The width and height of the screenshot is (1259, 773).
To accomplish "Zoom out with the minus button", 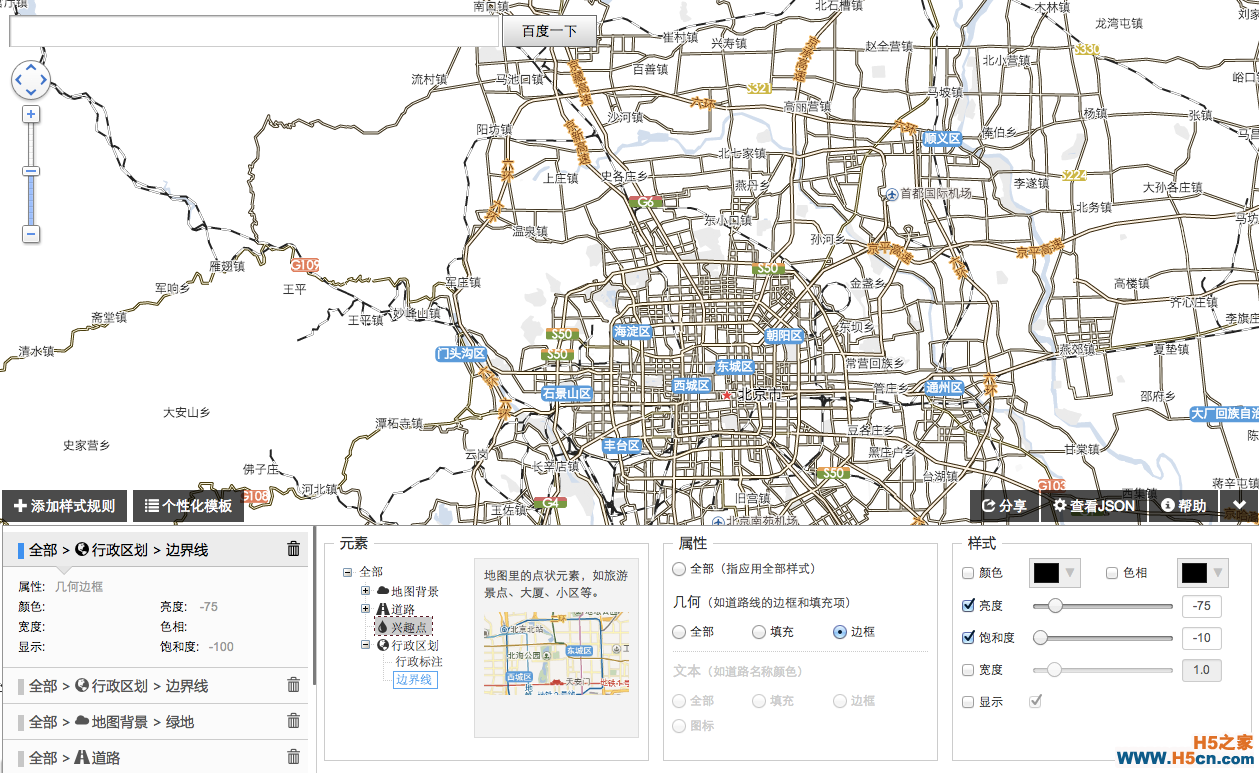I will pyautogui.click(x=31, y=234).
